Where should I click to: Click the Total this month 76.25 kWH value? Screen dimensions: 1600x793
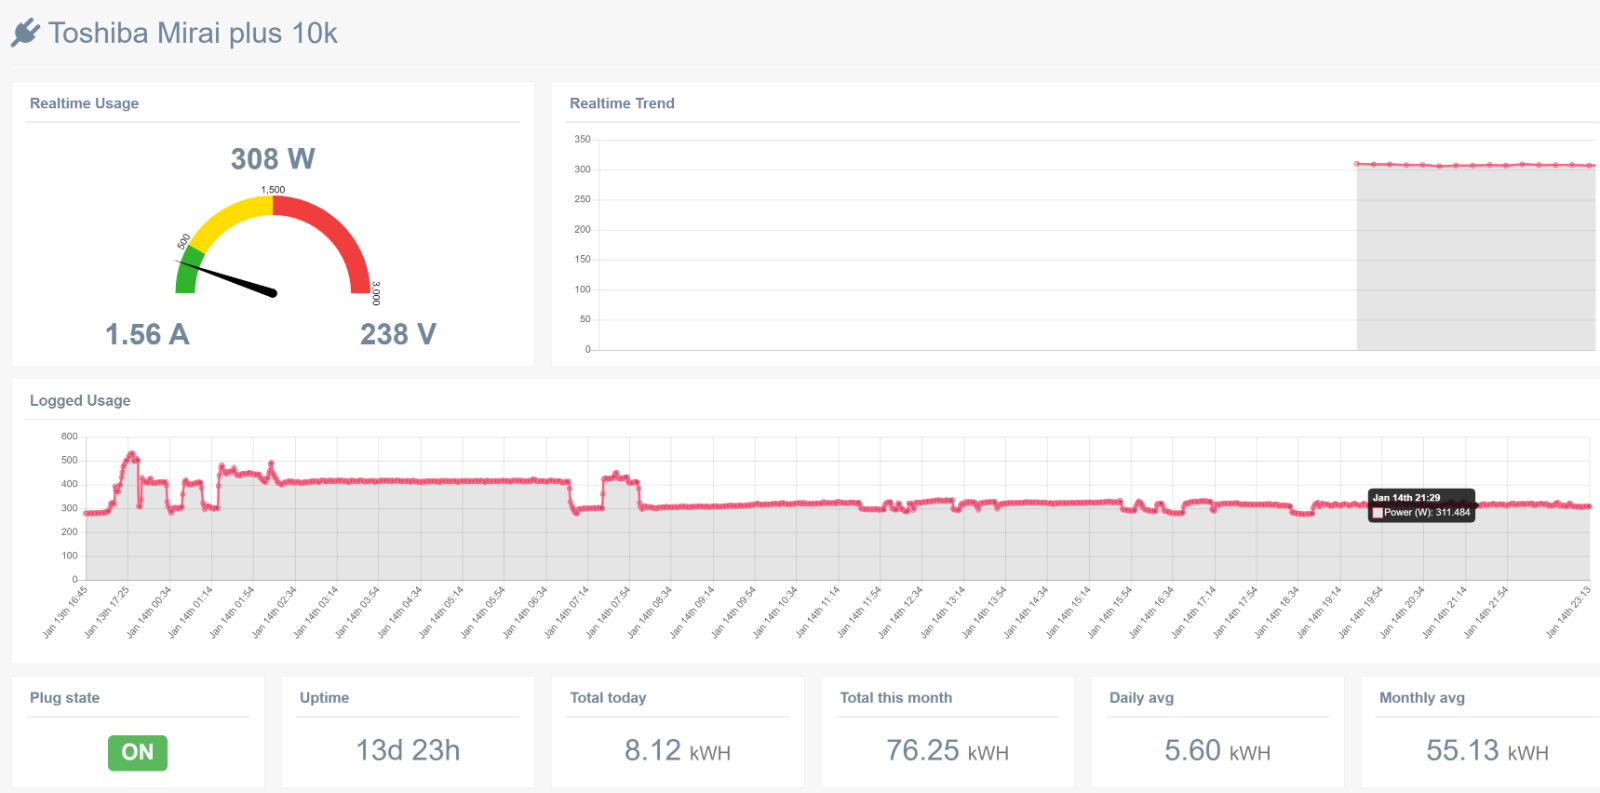(x=947, y=751)
